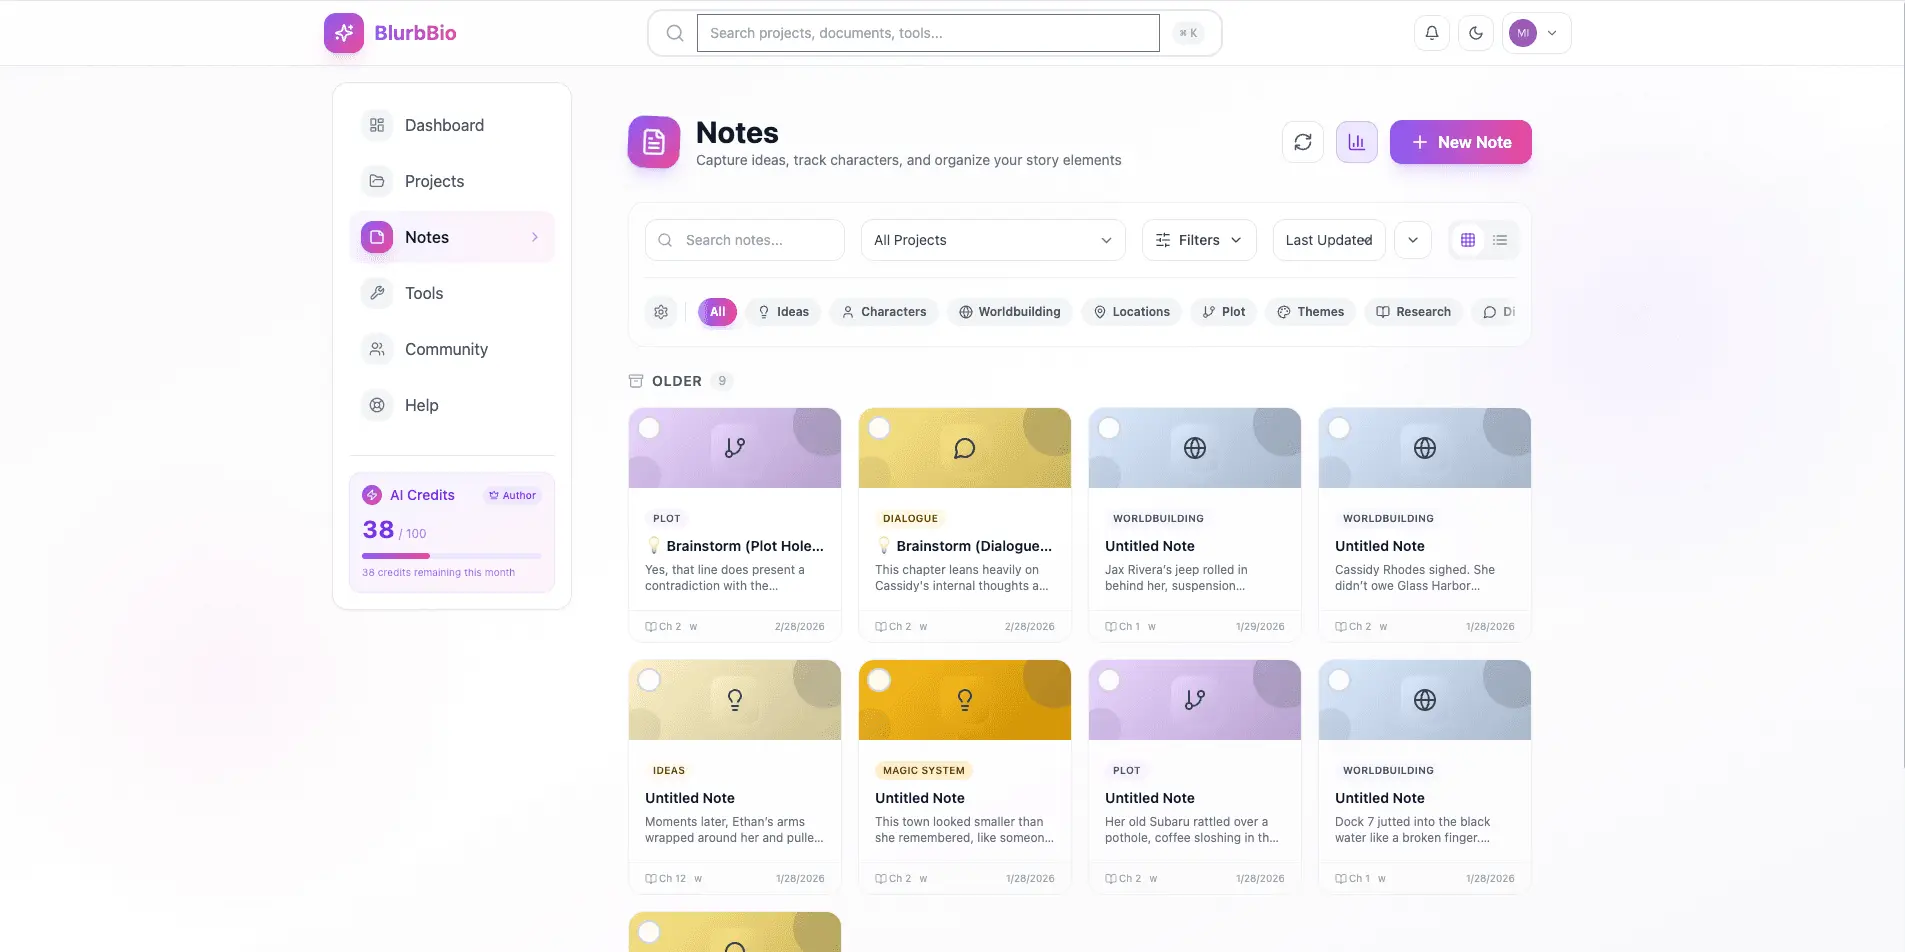Filter by Plot category
1905x952 pixels.
1223,312
